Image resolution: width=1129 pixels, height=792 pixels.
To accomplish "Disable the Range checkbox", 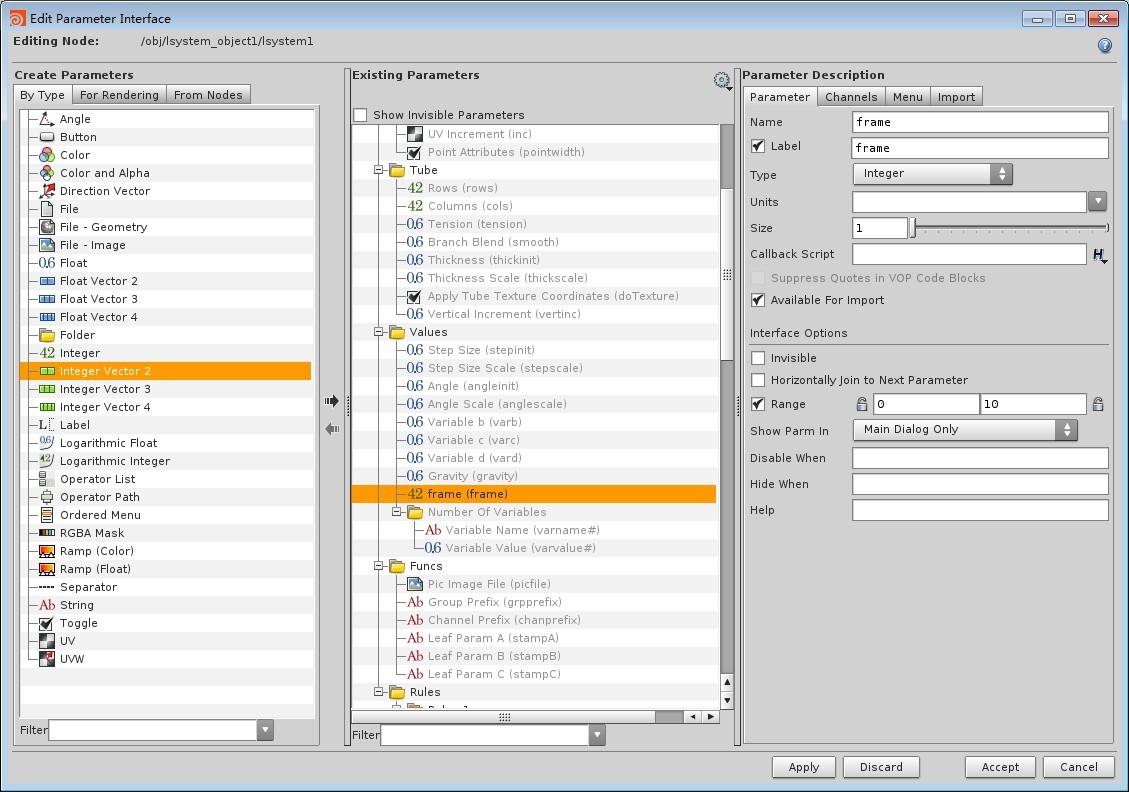I will [757, 404].
